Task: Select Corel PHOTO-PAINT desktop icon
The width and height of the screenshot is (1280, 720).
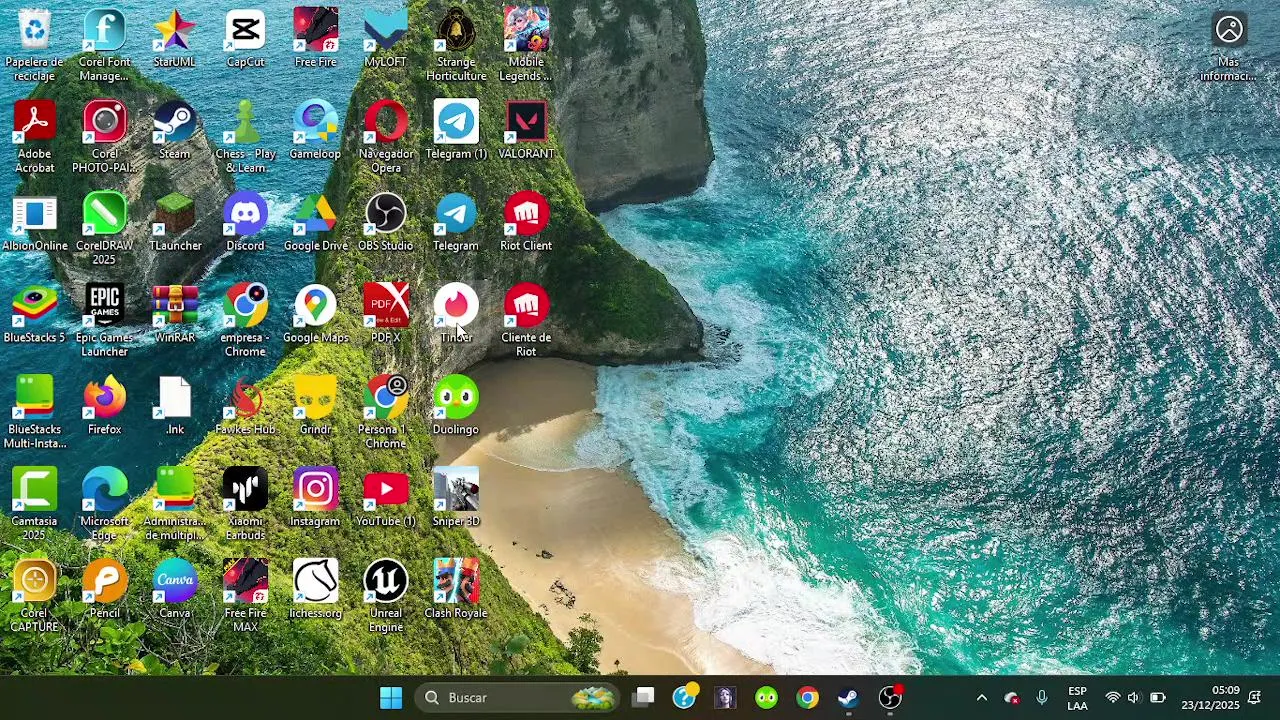Action: pos(105,137)
